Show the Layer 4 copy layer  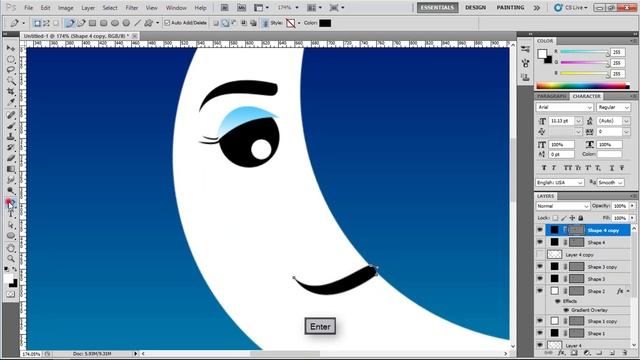pos(540,254)
